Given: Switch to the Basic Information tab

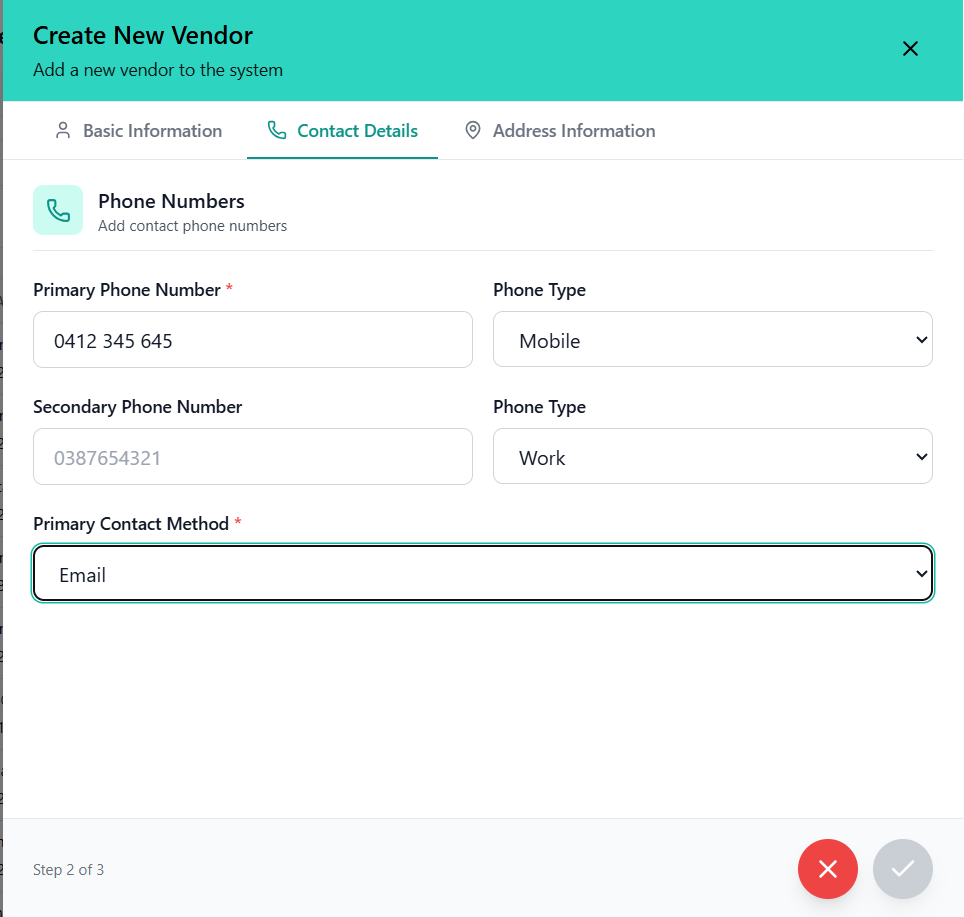Looking at the screenshot, I should coord(137,130).
